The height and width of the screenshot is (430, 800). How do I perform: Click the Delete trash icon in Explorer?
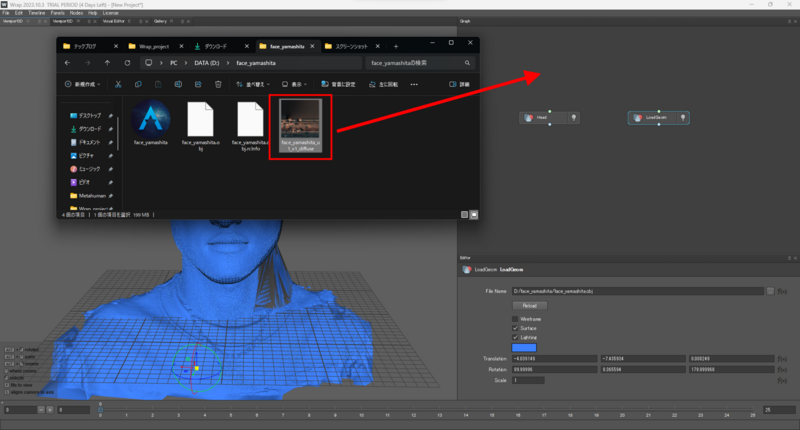[218, 84]
